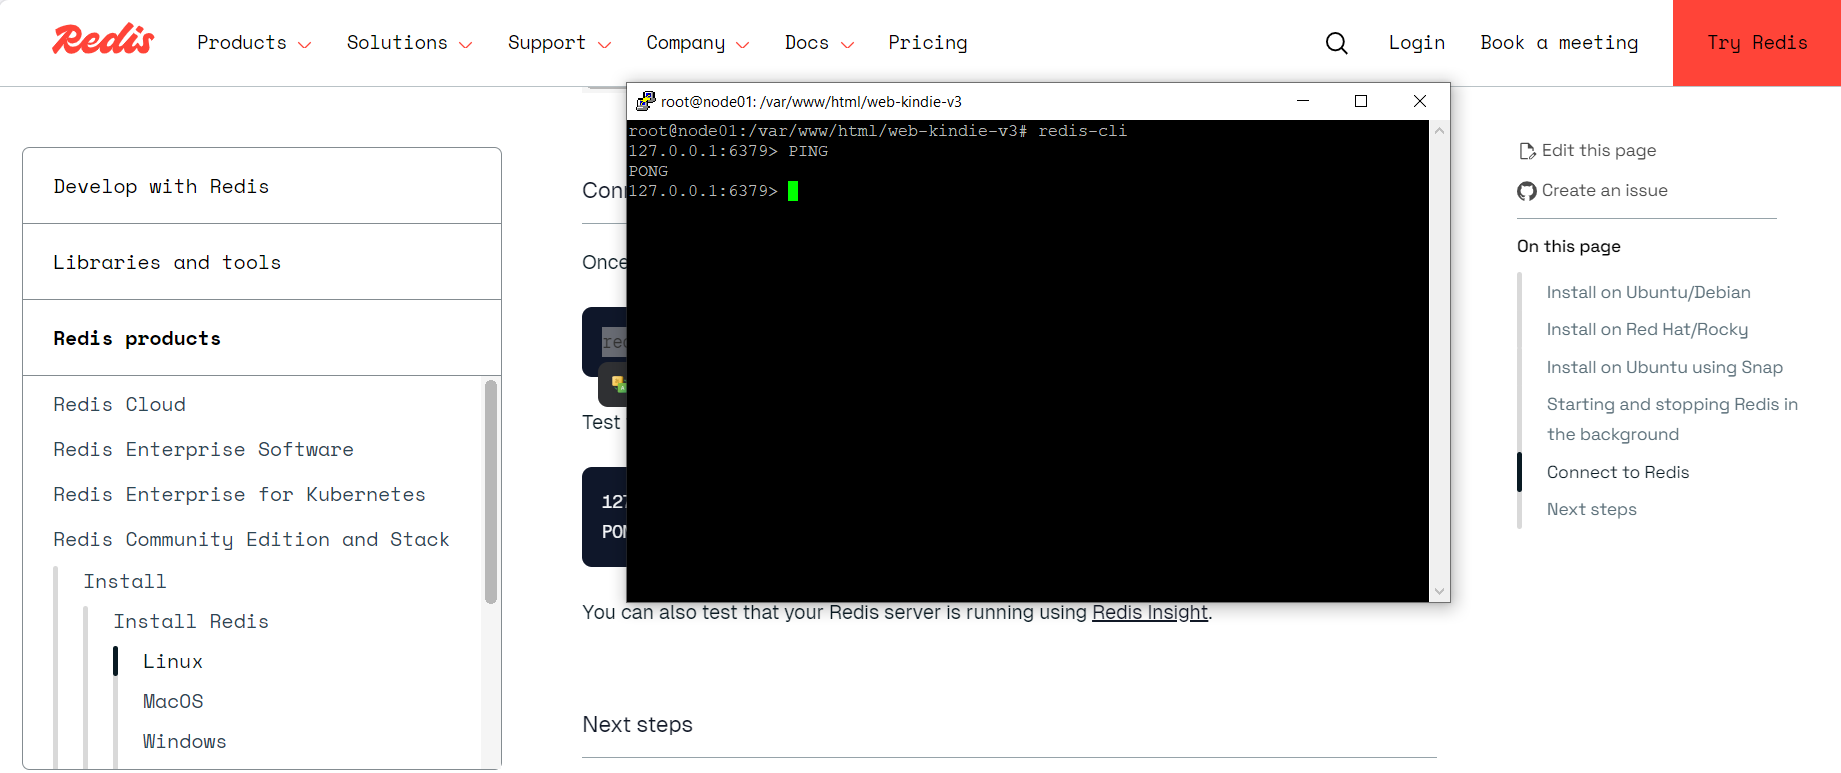Click Book a meeting

tap(1559, 43)
